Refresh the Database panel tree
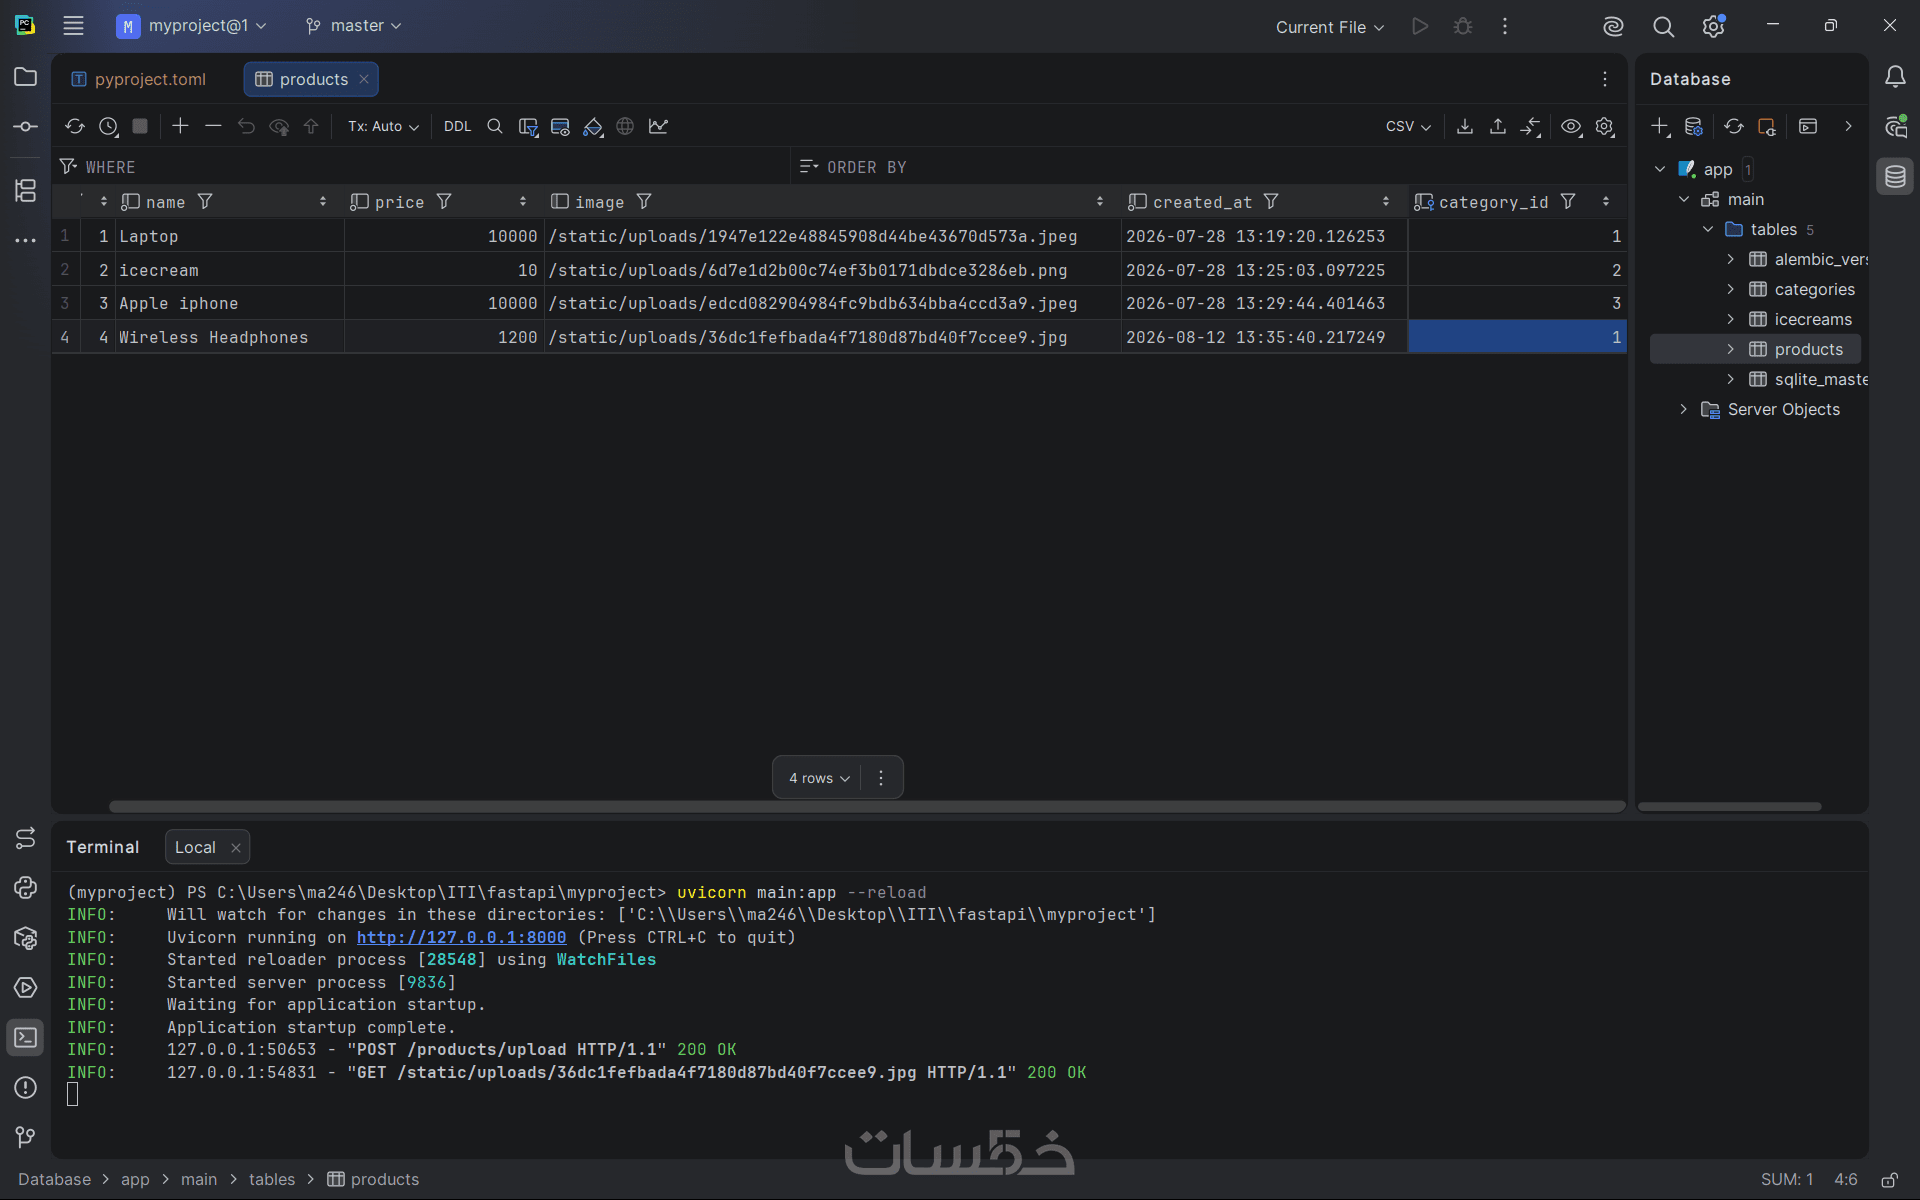Image resolution: width=1920 pixels, height=1200 pixels. pyautogui.click(x=1734, y=126)
